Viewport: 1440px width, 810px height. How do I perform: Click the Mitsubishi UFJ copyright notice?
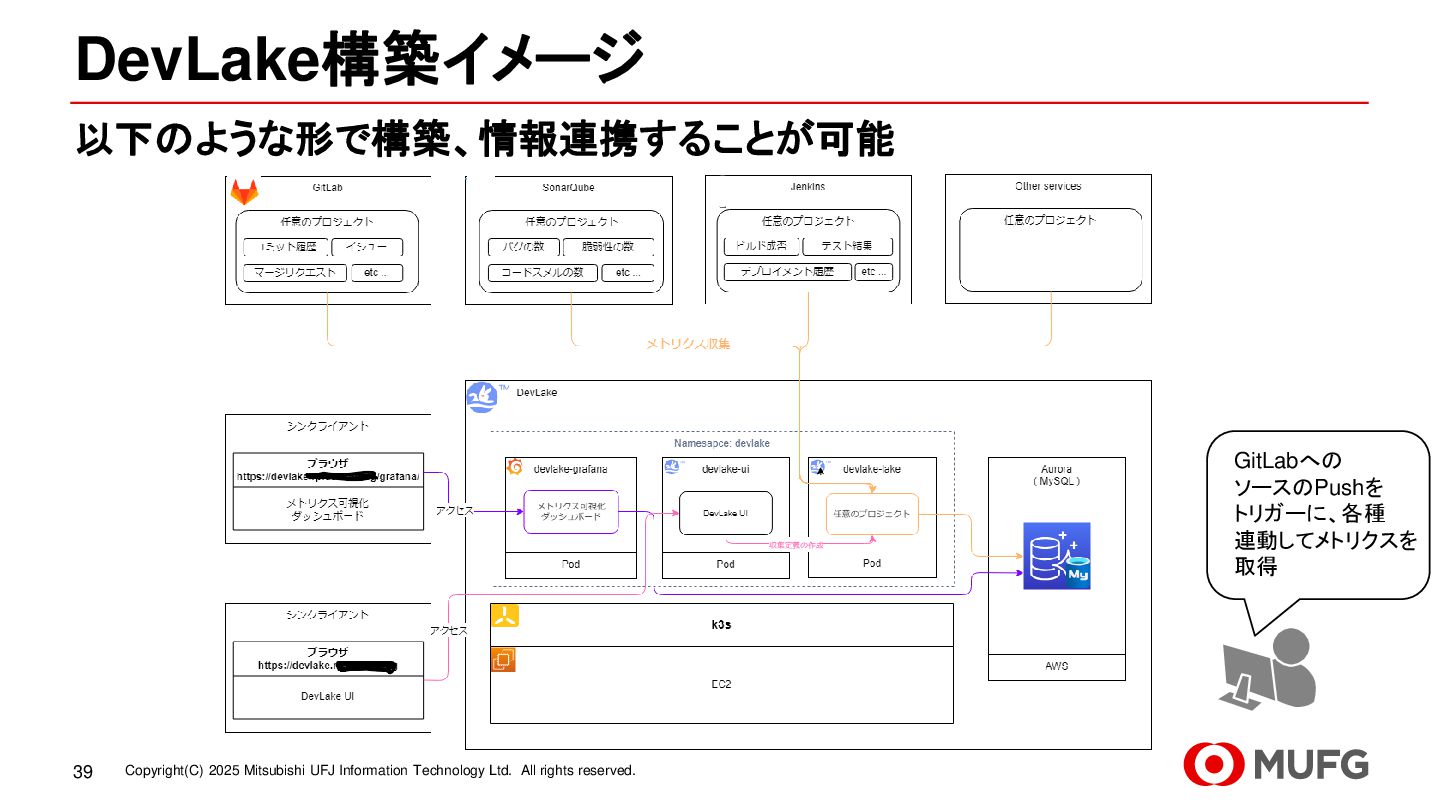click(x=380, y=771)
